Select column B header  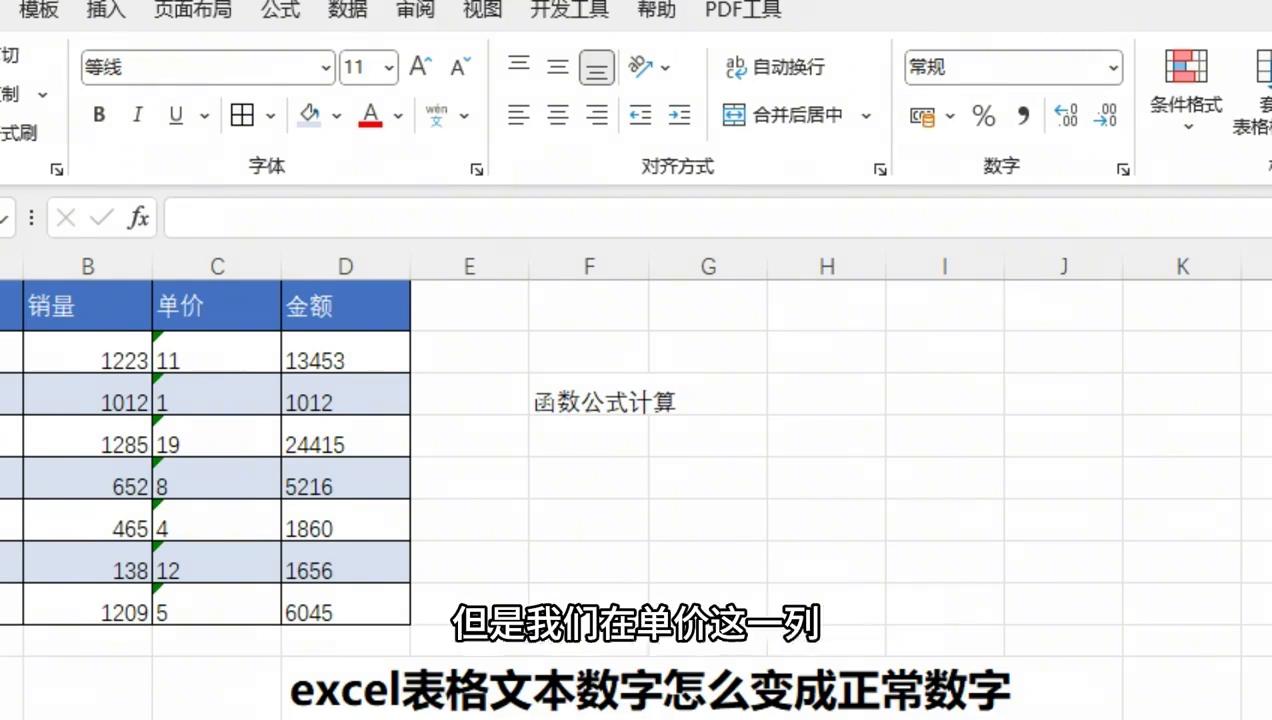click(x=88, y=267)
